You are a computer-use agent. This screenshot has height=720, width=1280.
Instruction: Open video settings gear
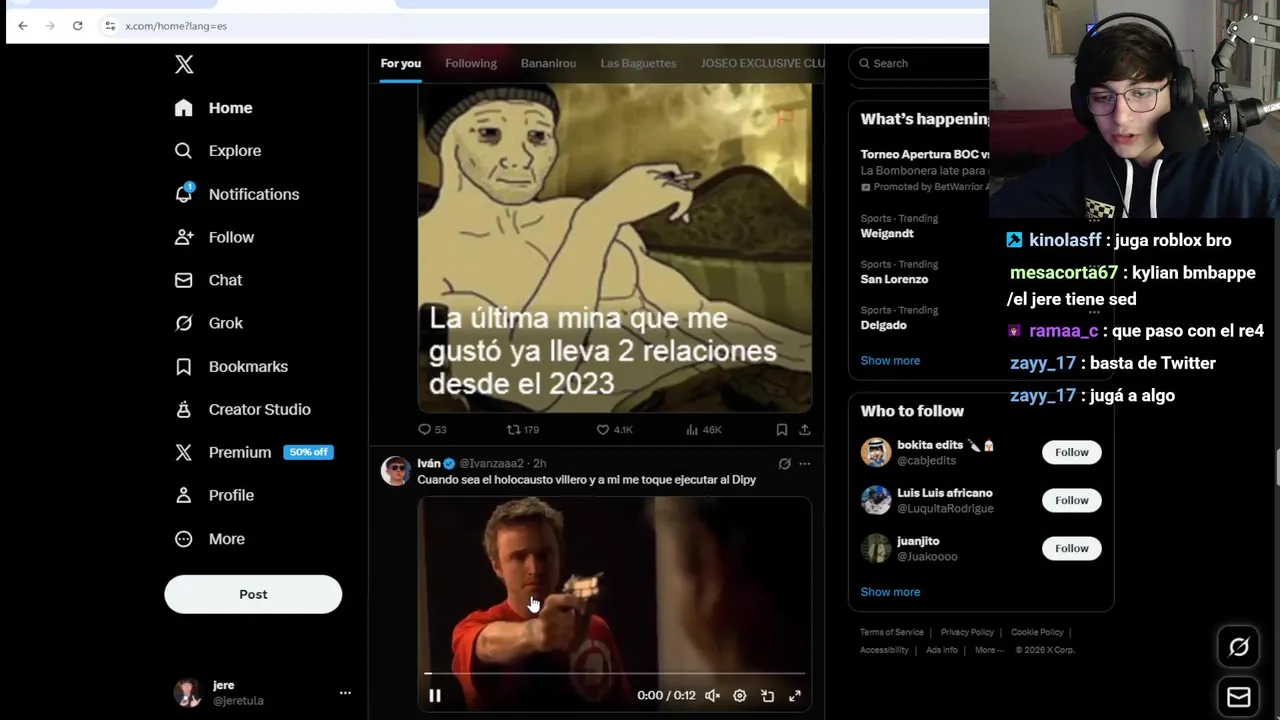click(x=740, y=695)
